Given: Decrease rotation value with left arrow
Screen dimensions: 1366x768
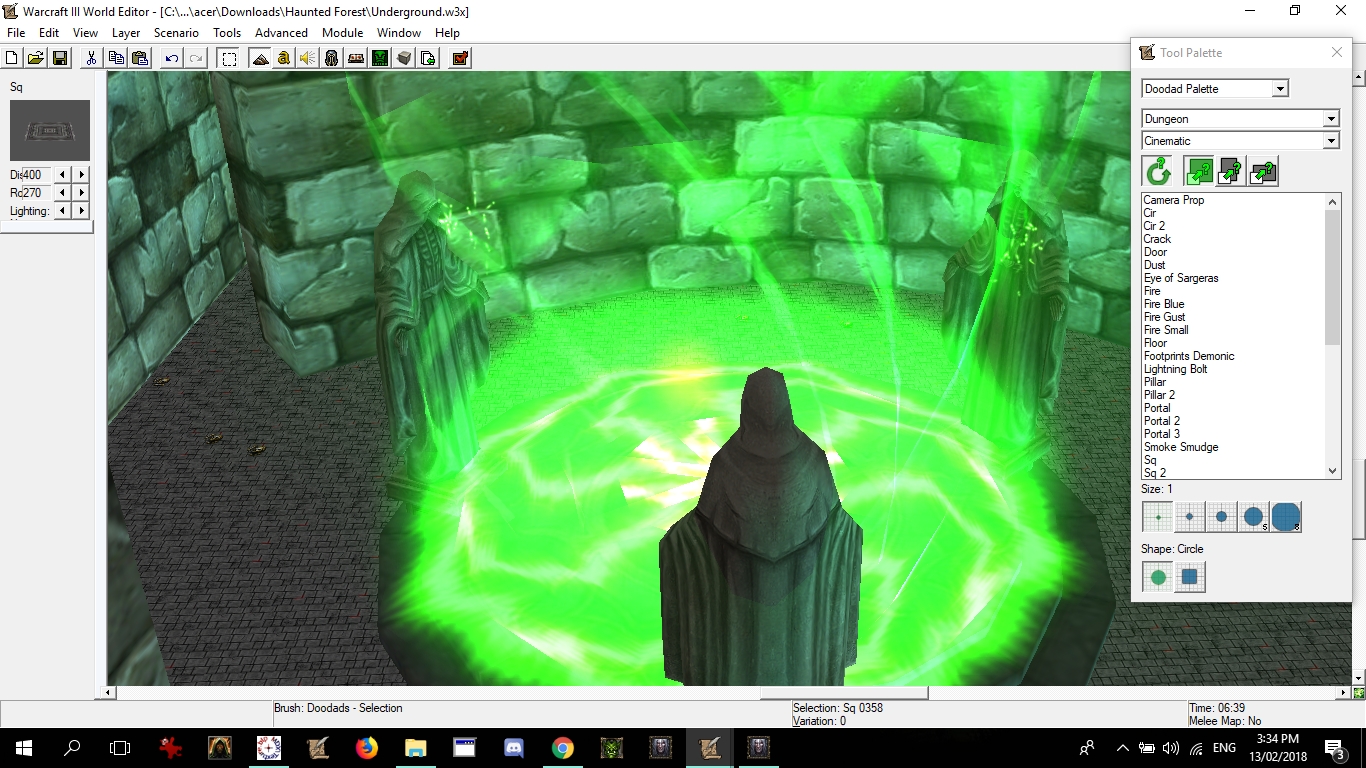Looking at the screenshot, I should (x=63, y=193).
